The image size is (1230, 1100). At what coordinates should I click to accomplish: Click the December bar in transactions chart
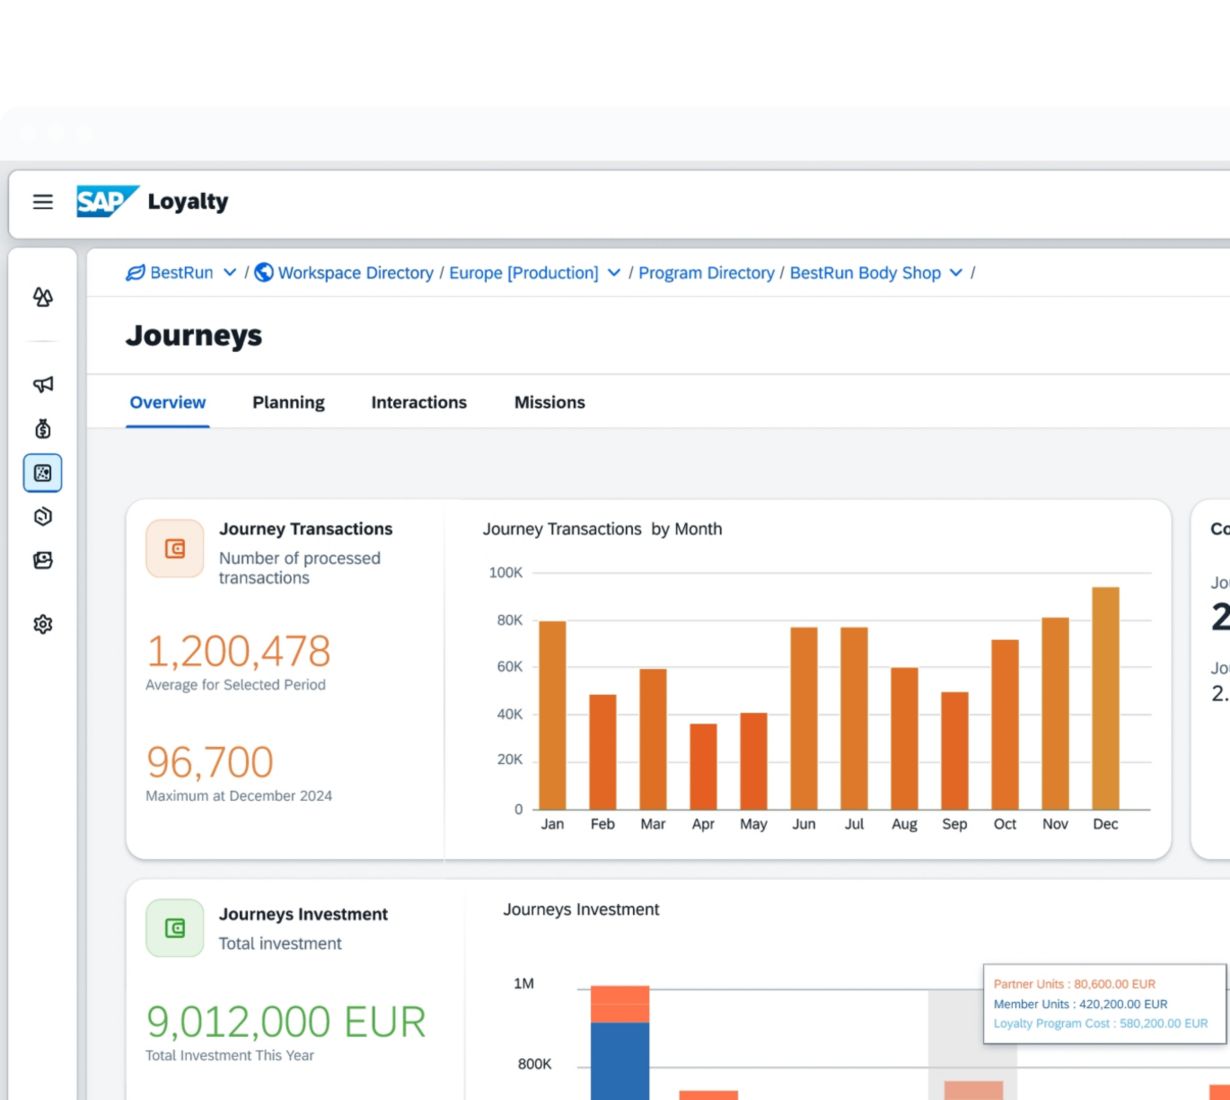[x=1105, y=700]
